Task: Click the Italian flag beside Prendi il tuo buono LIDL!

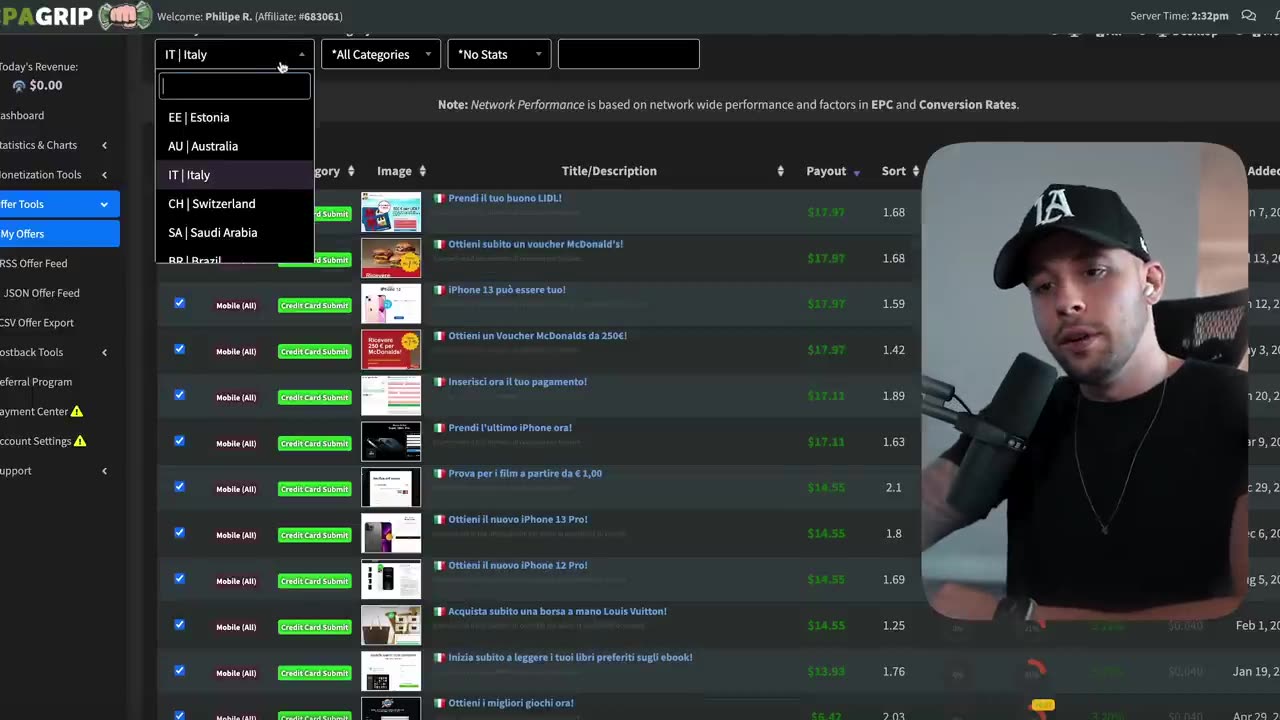Action: pos(439,198)
